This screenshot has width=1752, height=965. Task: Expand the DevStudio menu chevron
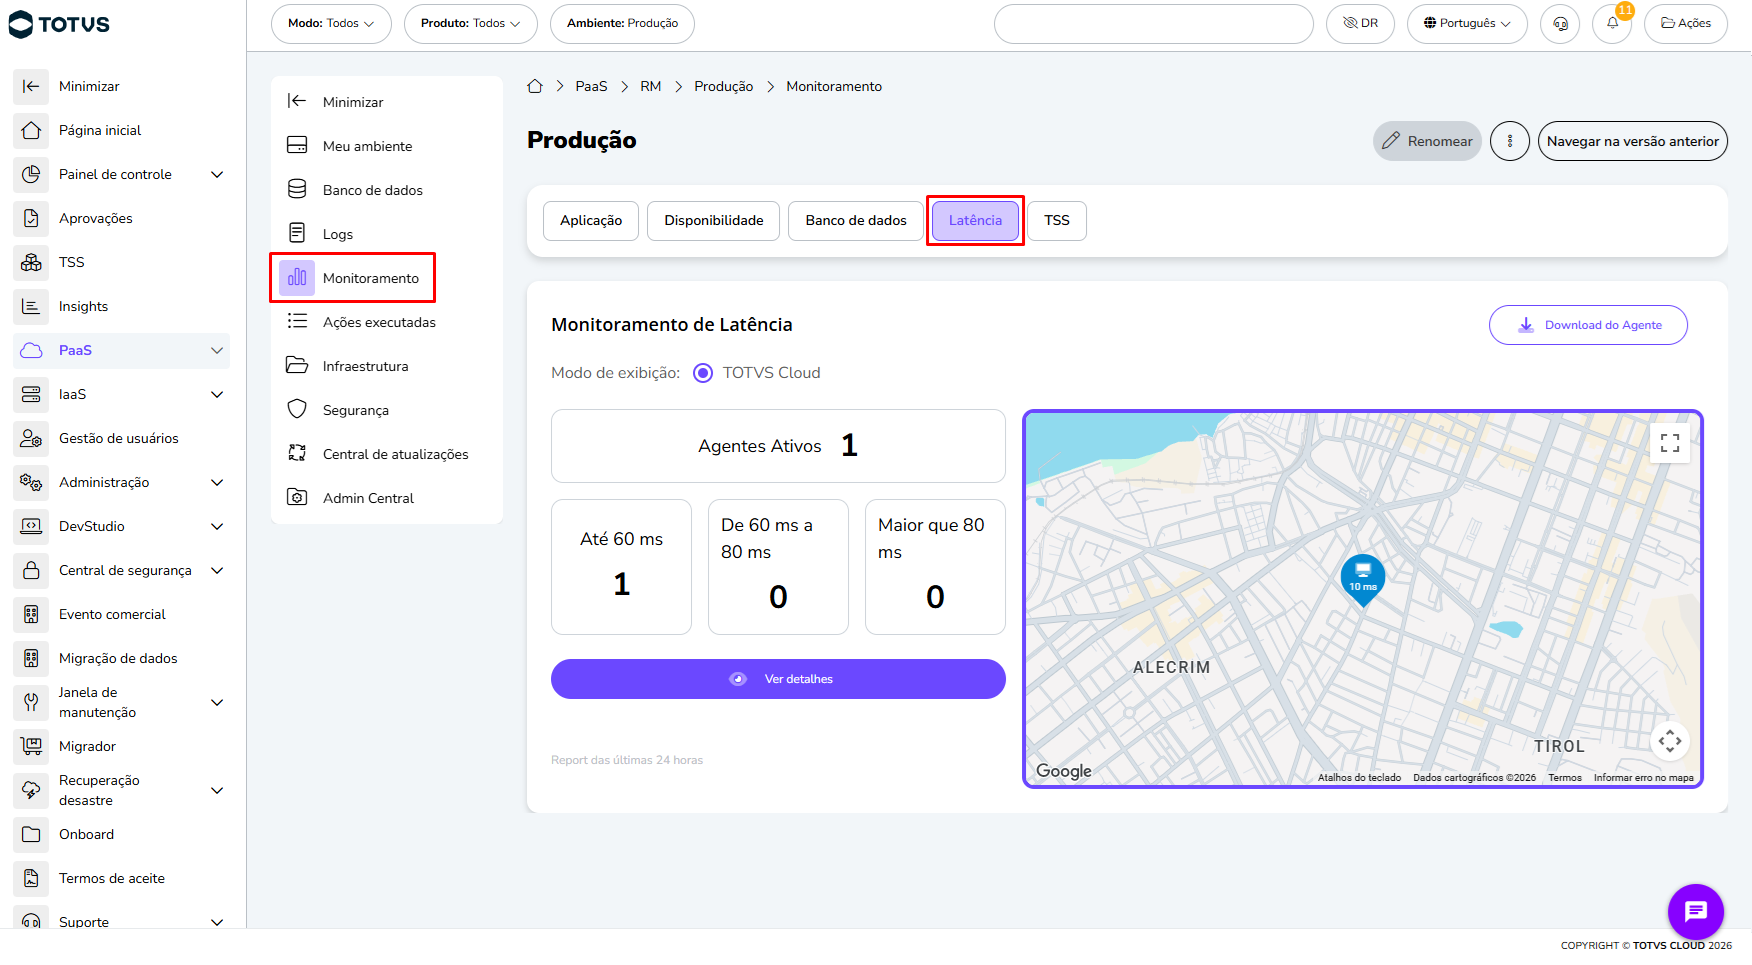[x=217, y=526]
